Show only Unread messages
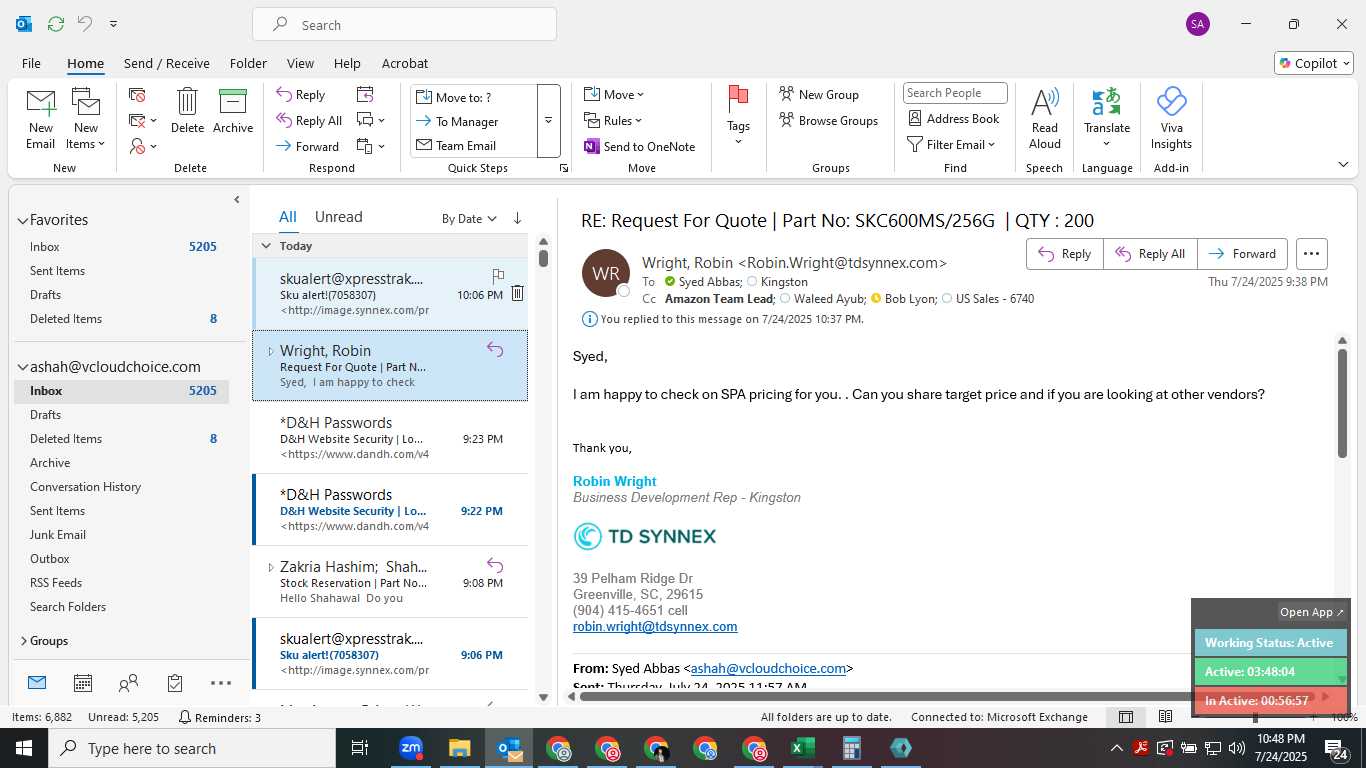Image resolution: width=1366 pixels, height=768 pixels. click(339, 217)
